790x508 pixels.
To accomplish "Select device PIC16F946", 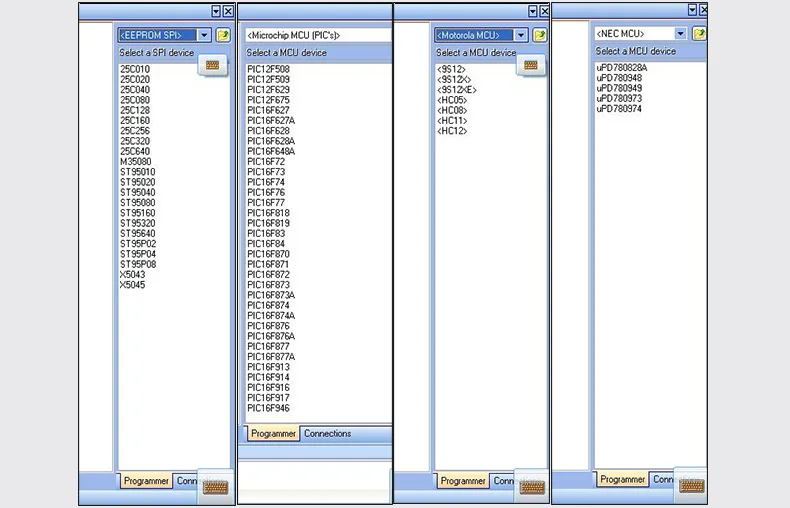I will coord(269,408).
